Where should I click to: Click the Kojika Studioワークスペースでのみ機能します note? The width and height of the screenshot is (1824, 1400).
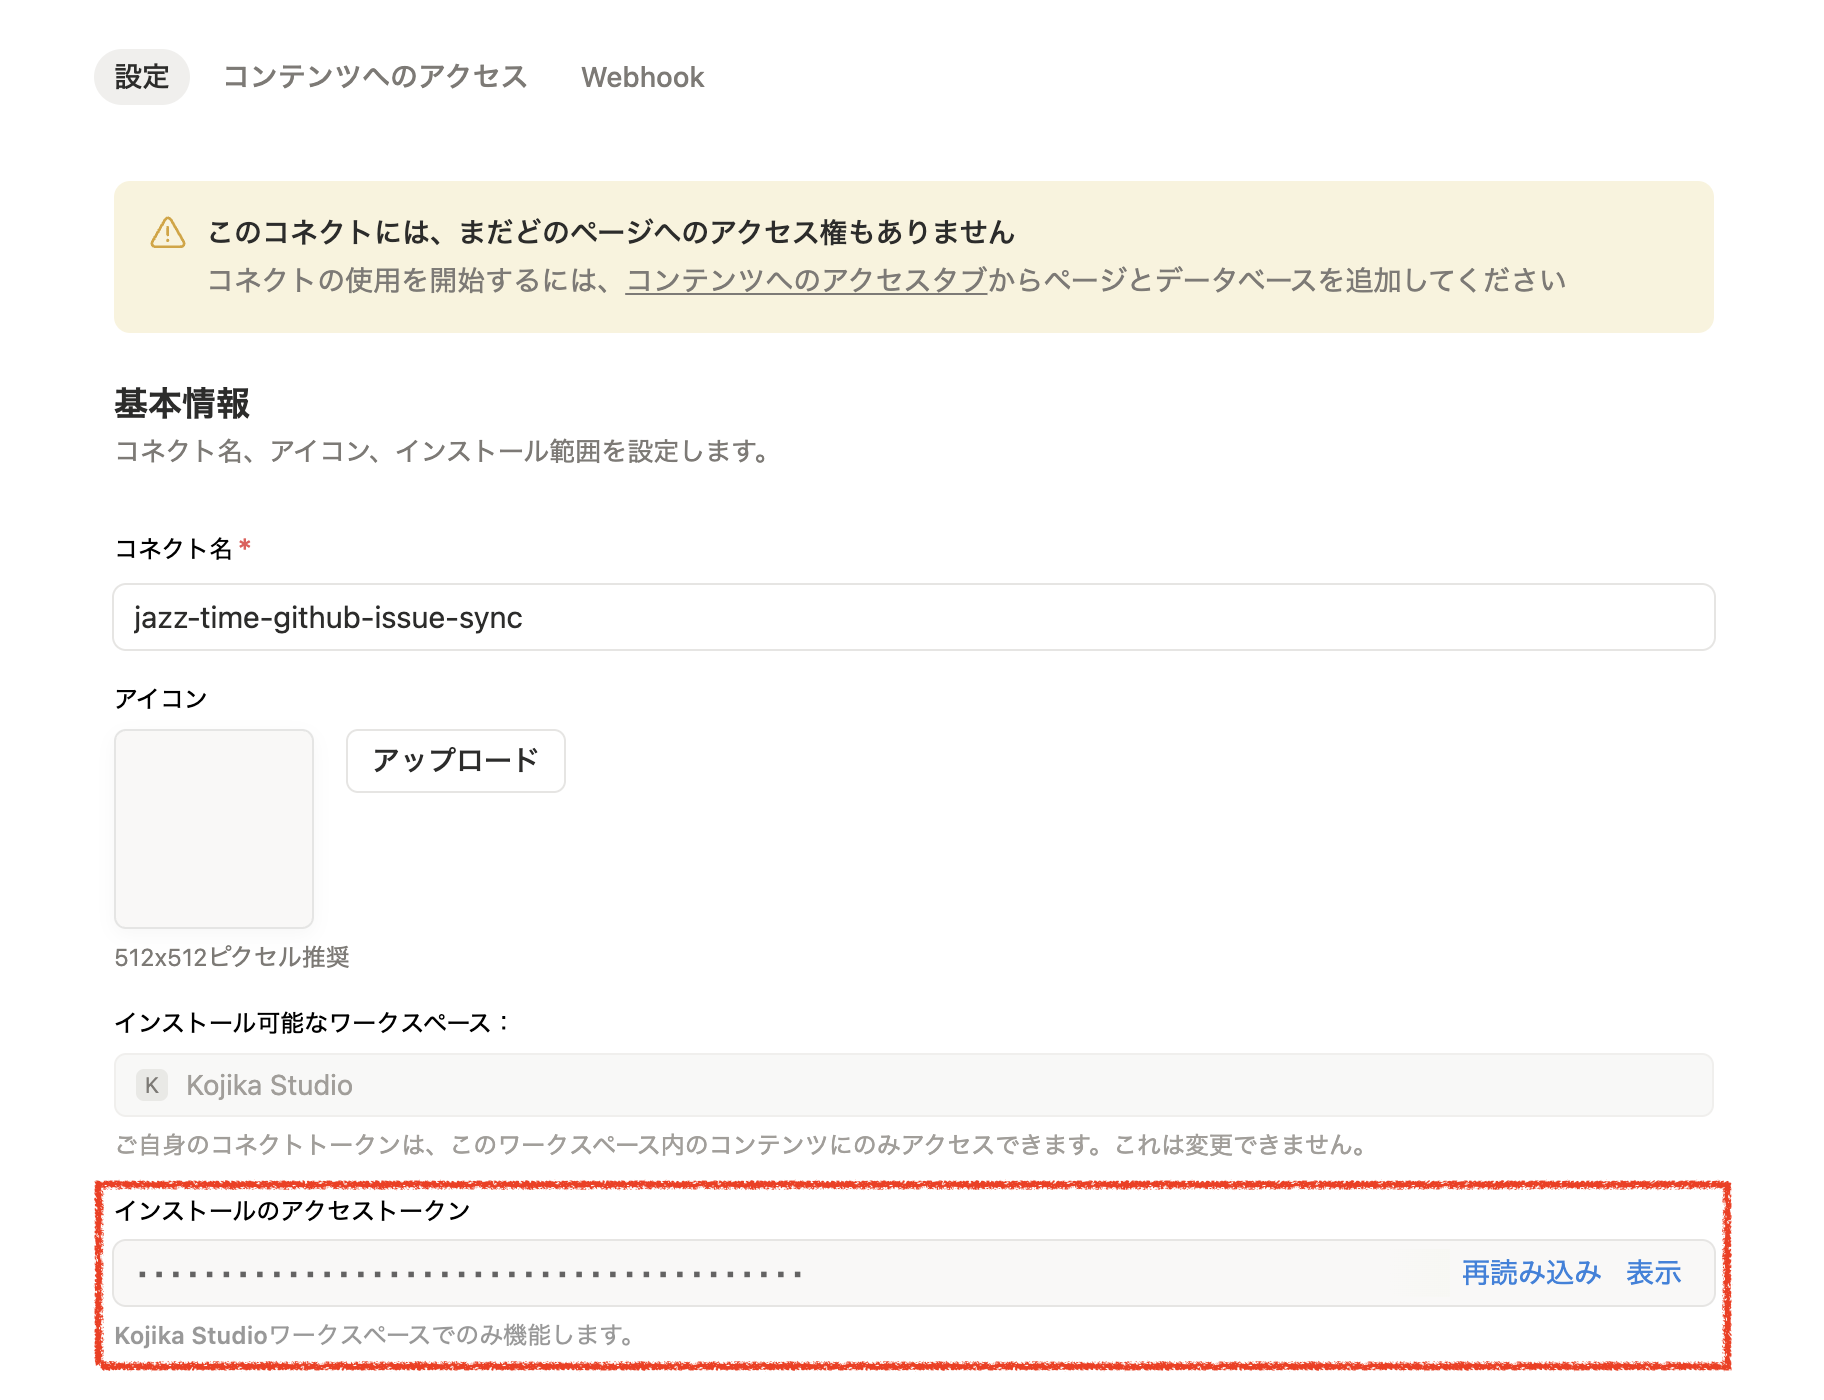(376, 1336)
